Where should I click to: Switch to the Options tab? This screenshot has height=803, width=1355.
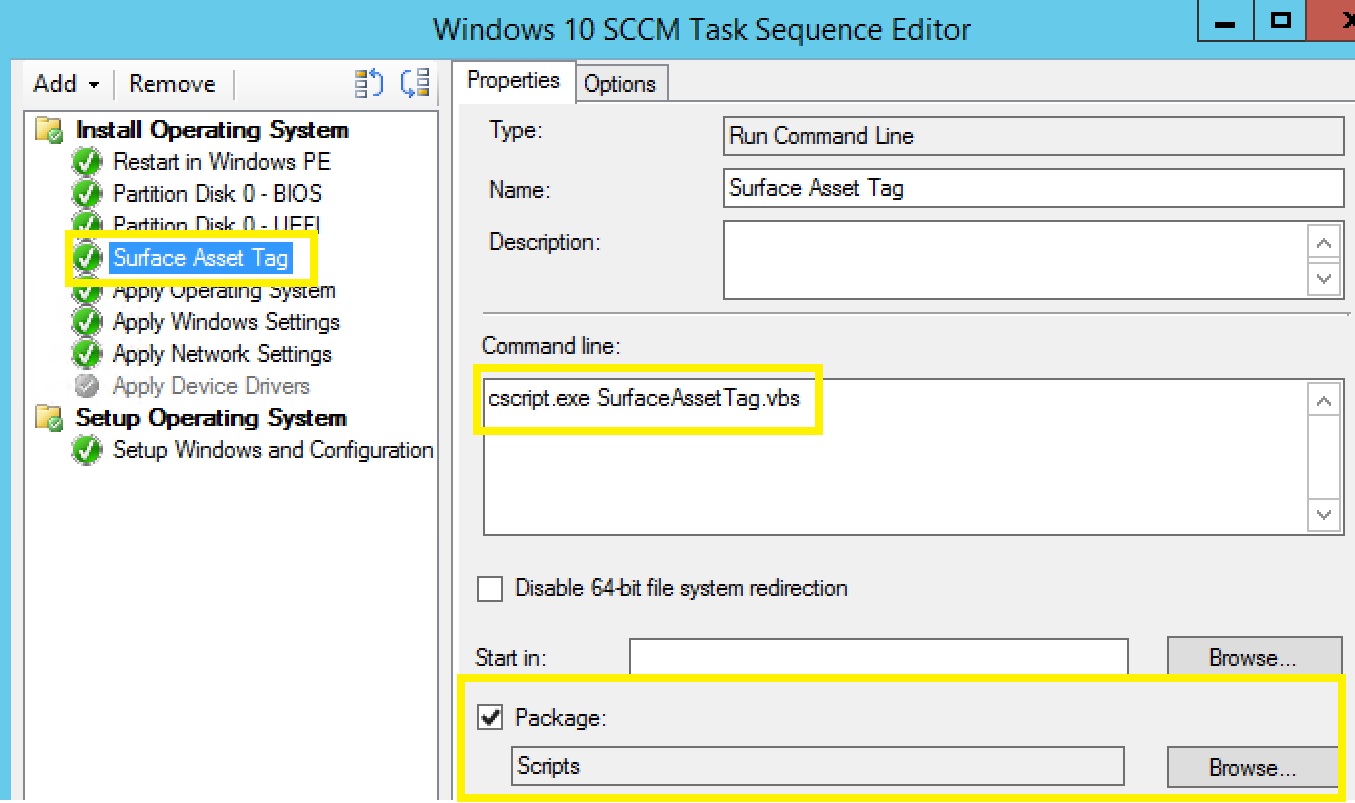620,84
